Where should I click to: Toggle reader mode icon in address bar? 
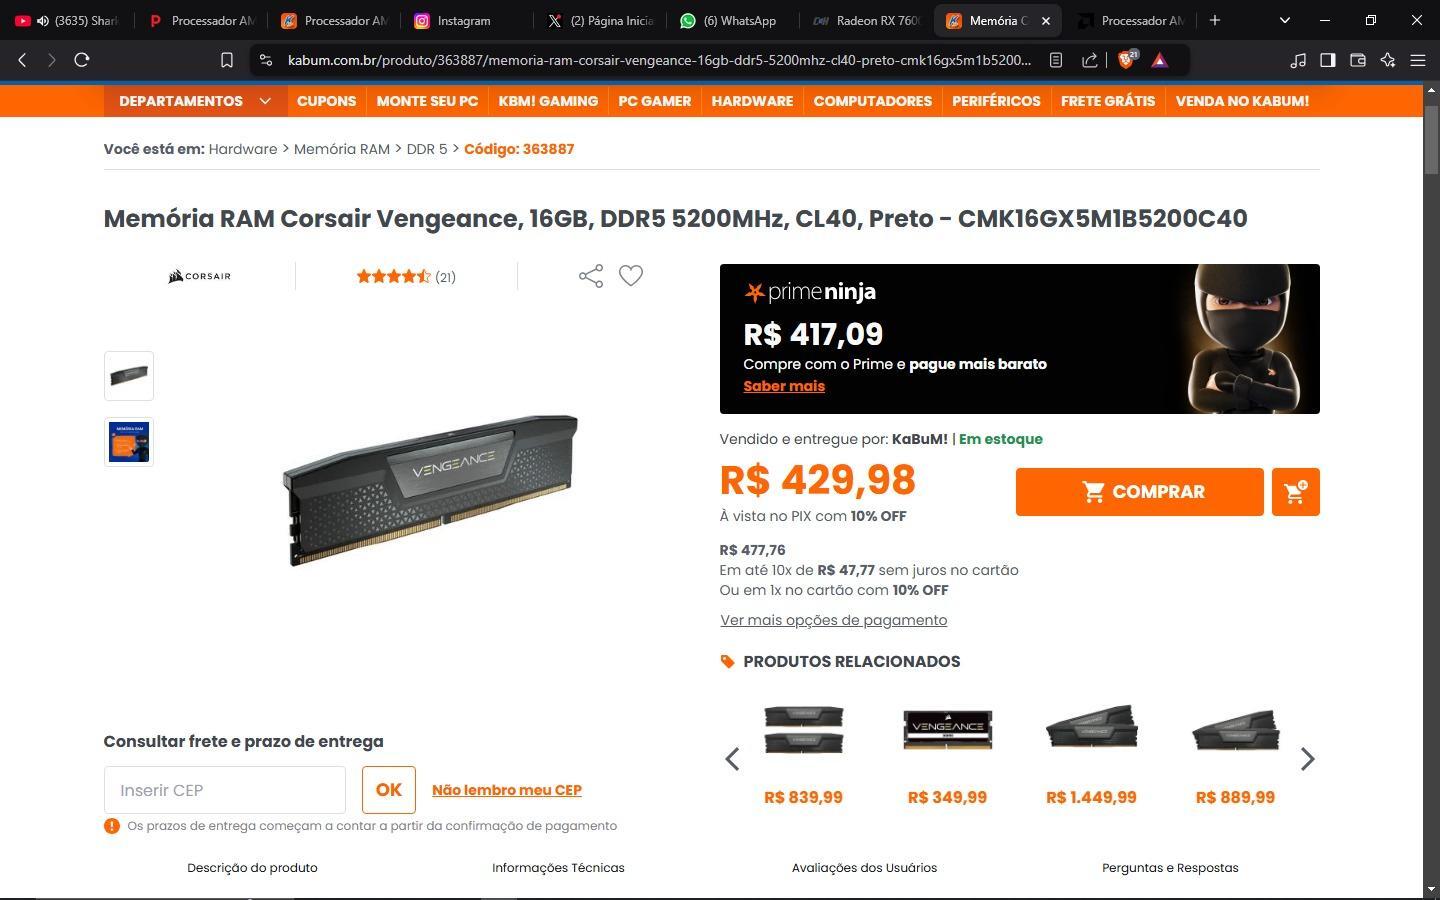click(x=1056, y=60)
